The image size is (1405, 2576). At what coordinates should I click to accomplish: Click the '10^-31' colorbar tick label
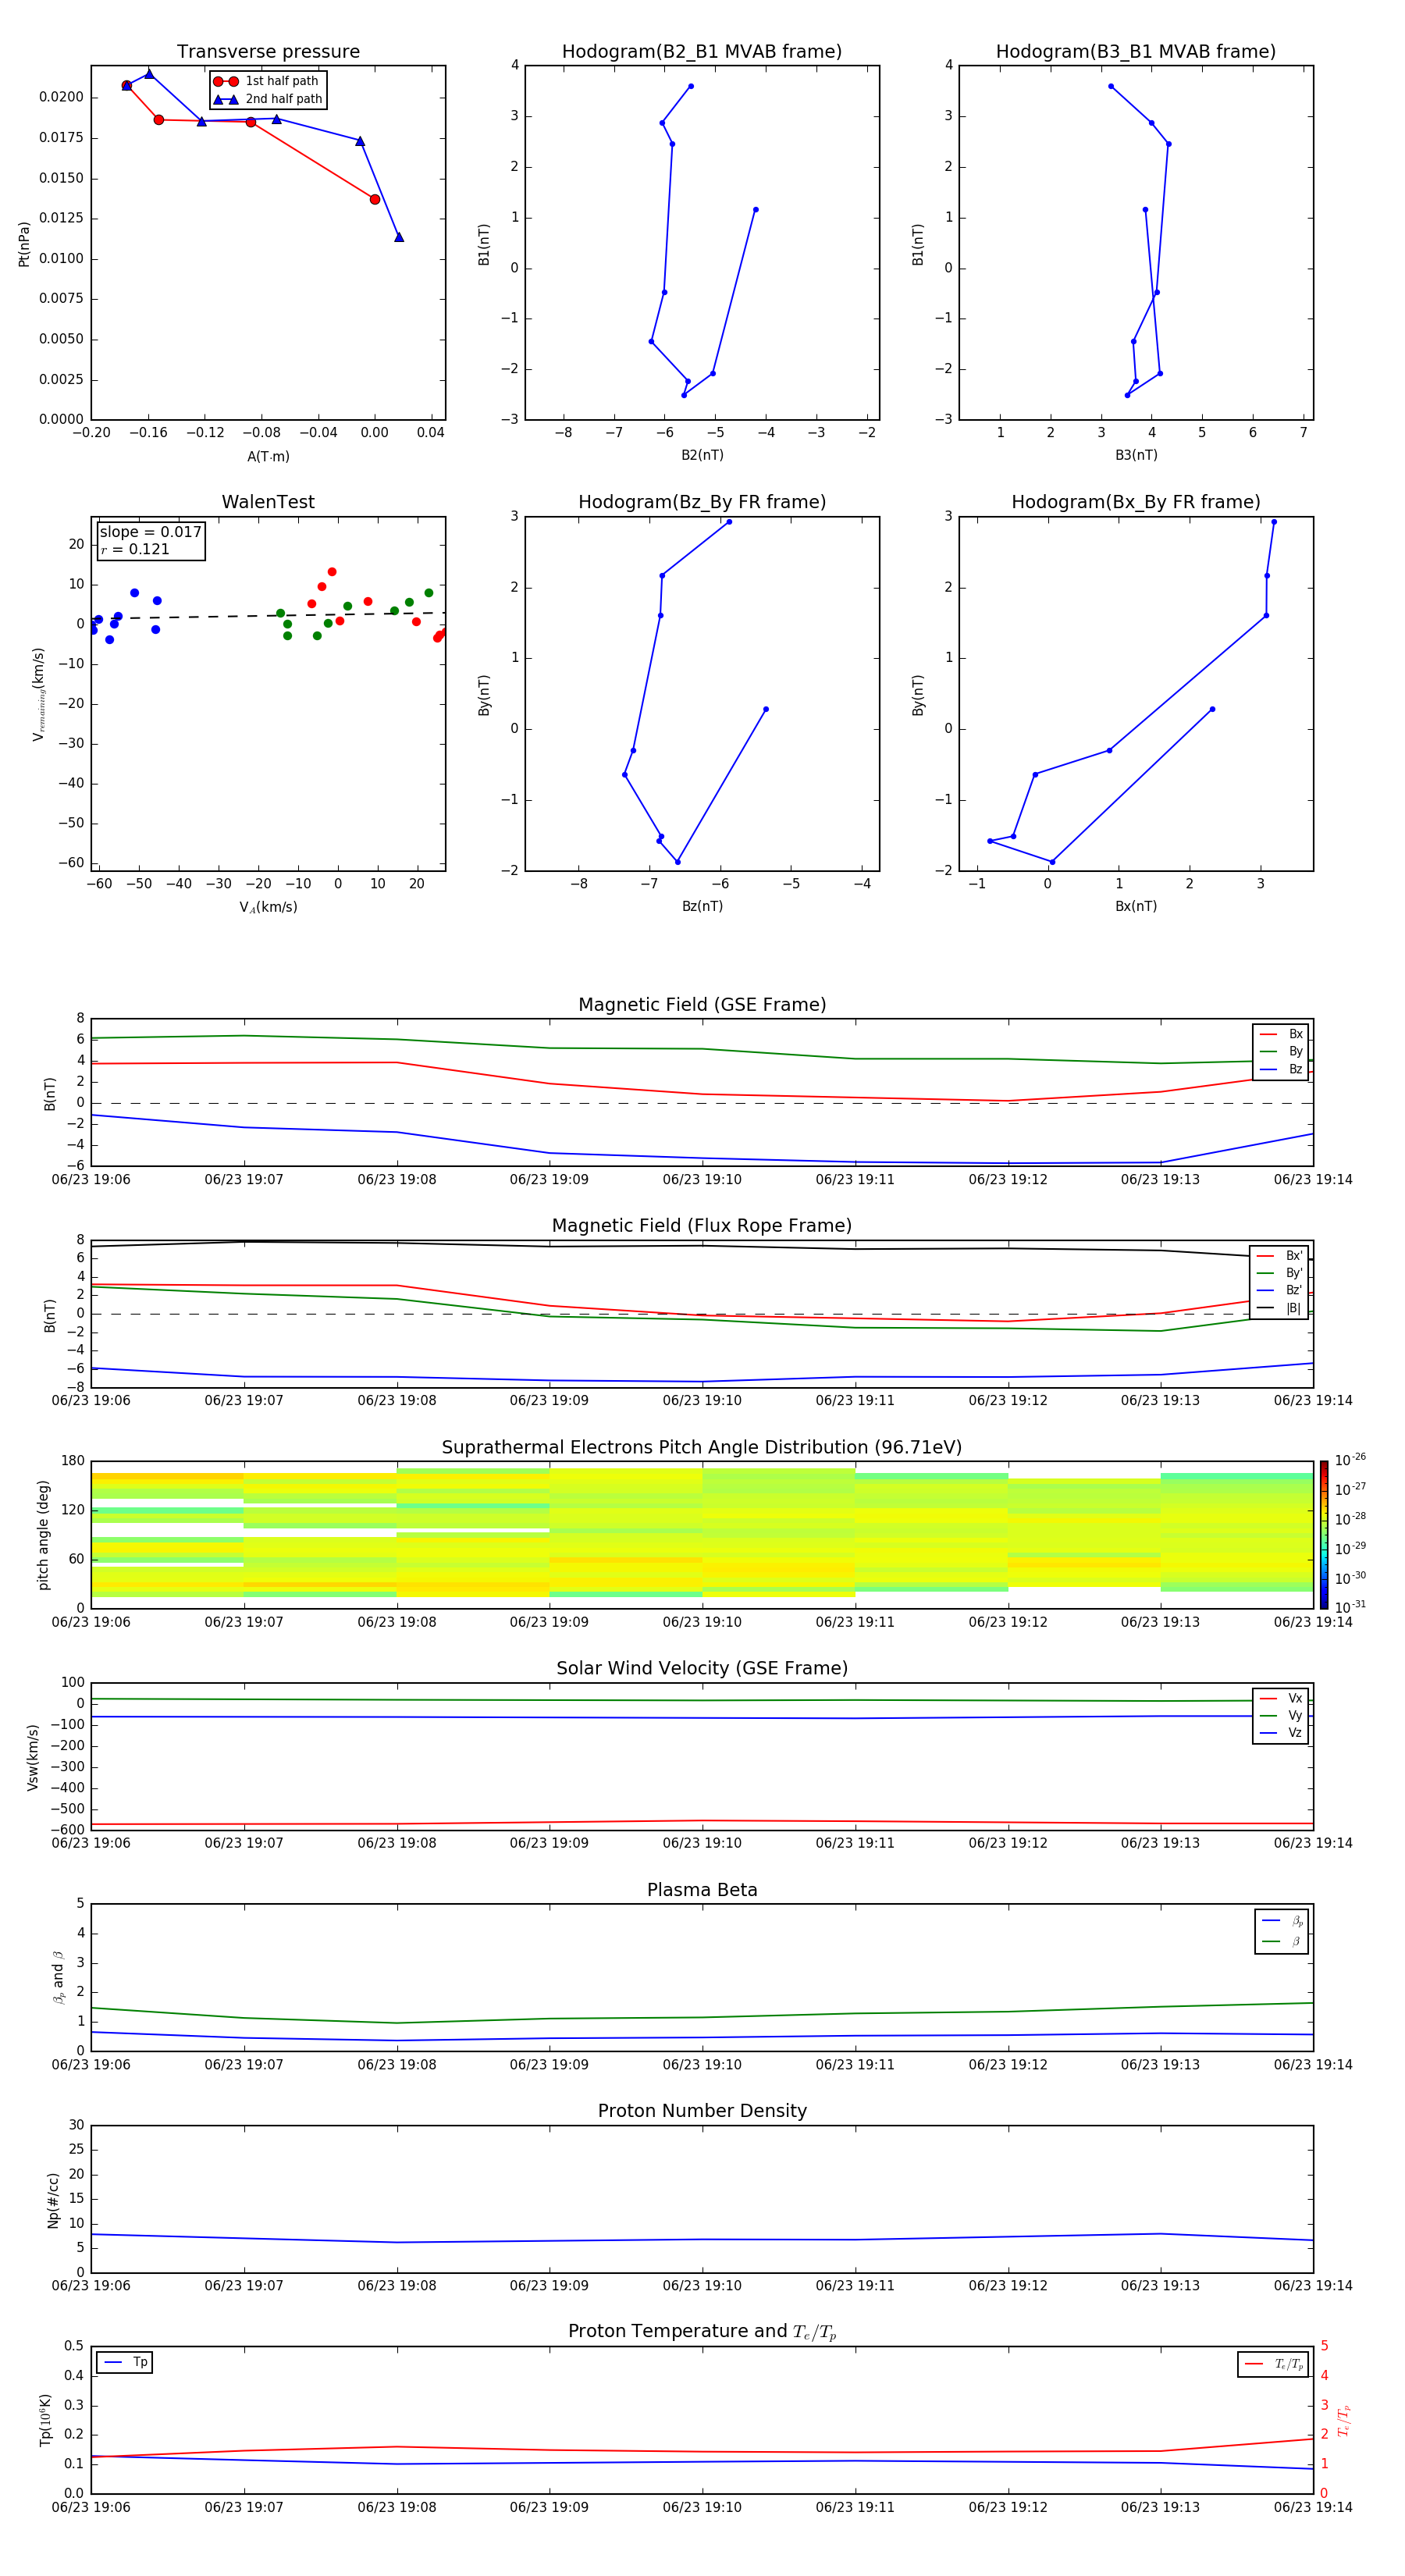point(1350,1607)
